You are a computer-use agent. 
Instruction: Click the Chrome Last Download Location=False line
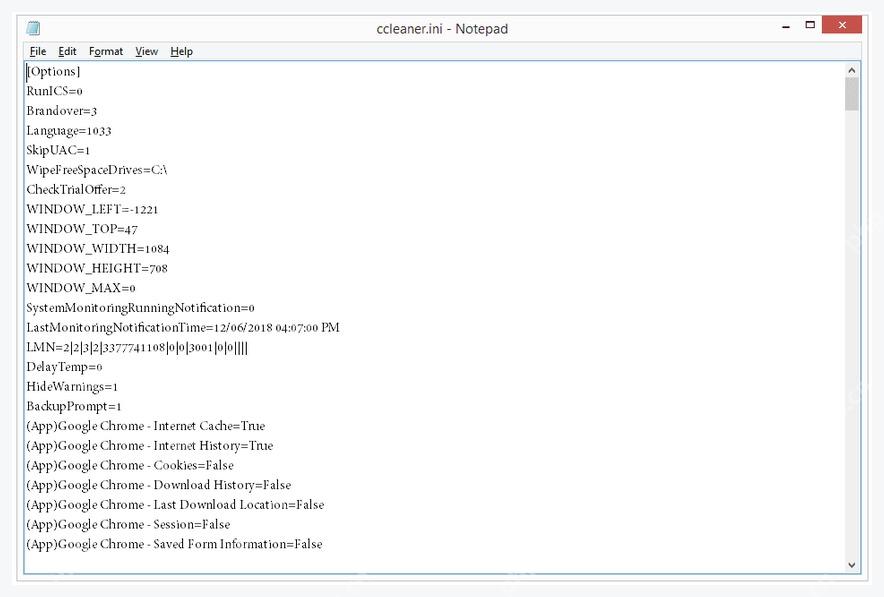coord(175,505)
